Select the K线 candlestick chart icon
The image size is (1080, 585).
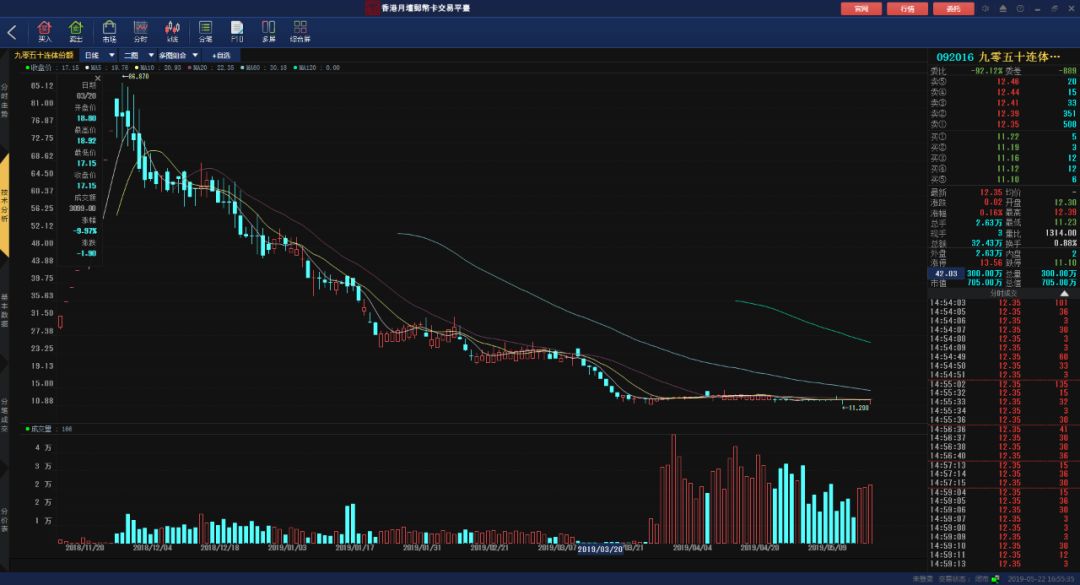(x=172, y=30)
